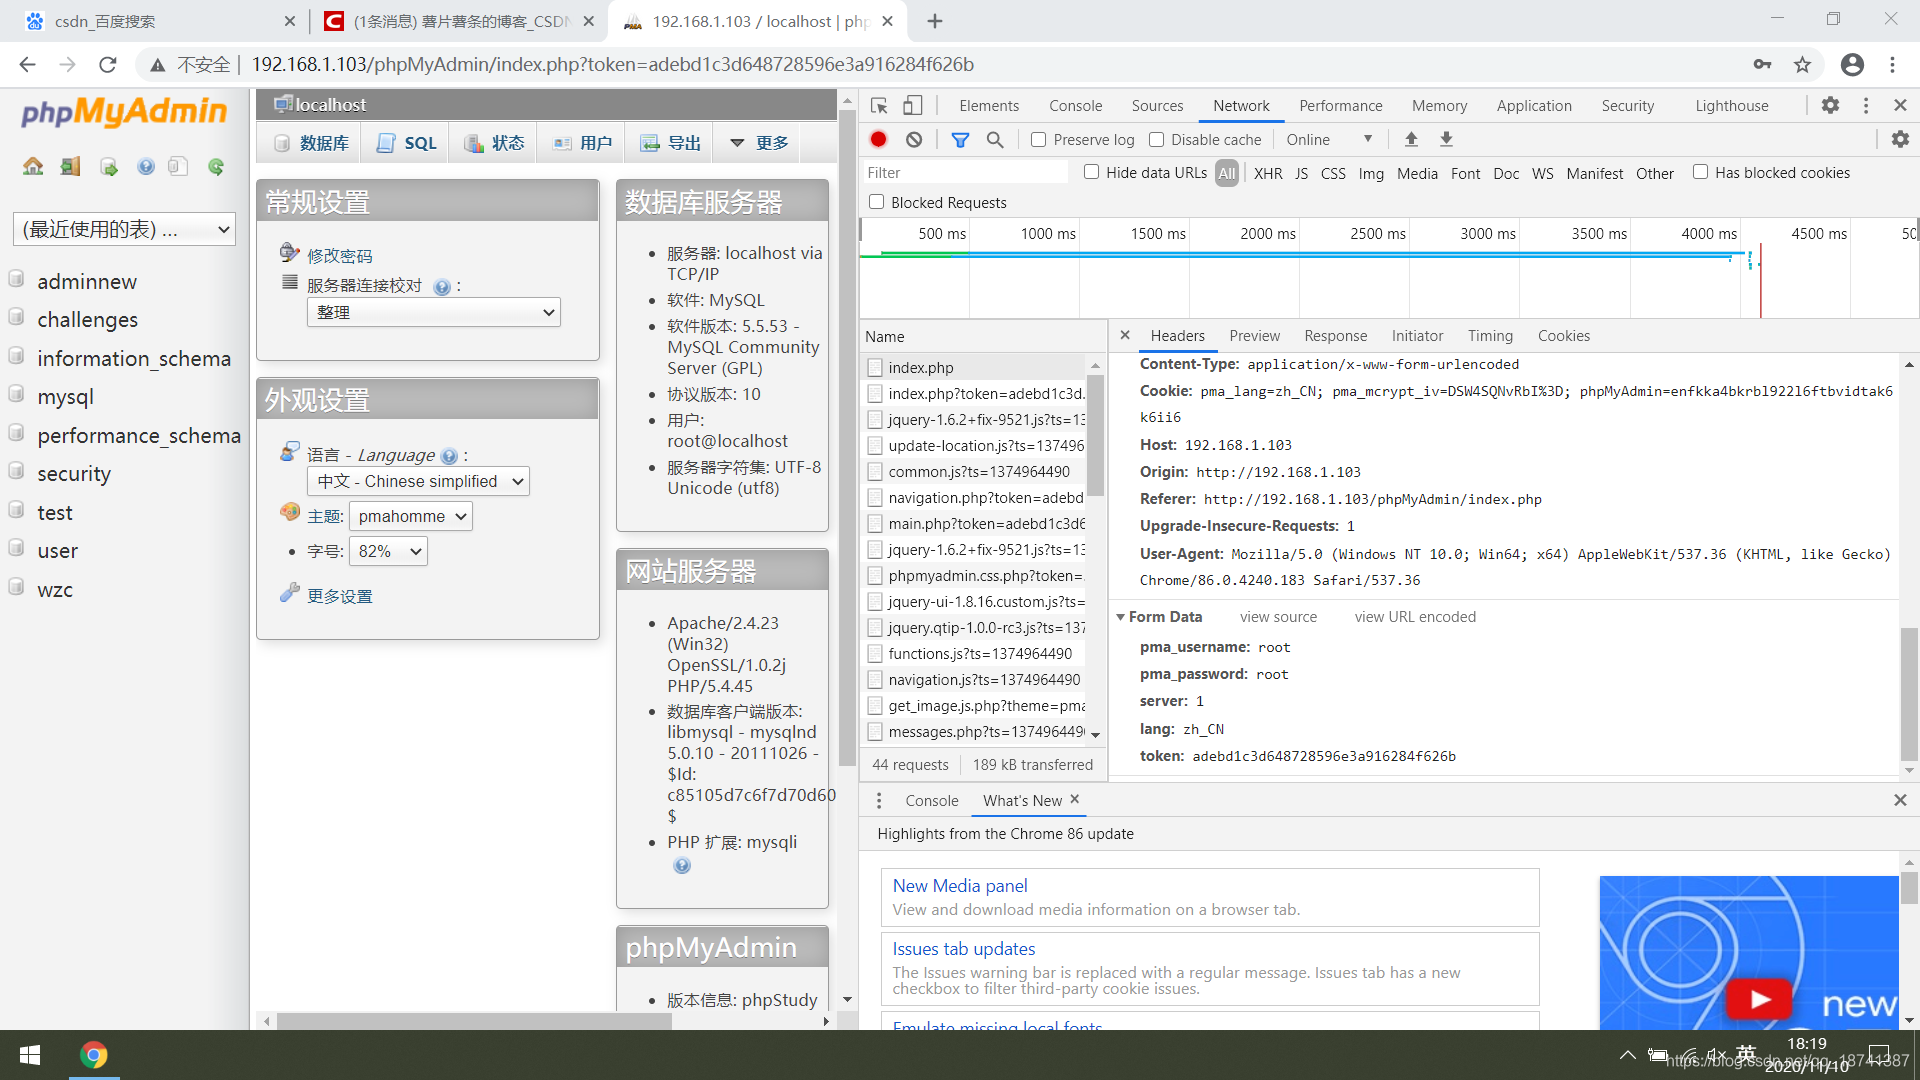
Task: Click the DevTools inspect element icon
Action: [x=879, y=106]
